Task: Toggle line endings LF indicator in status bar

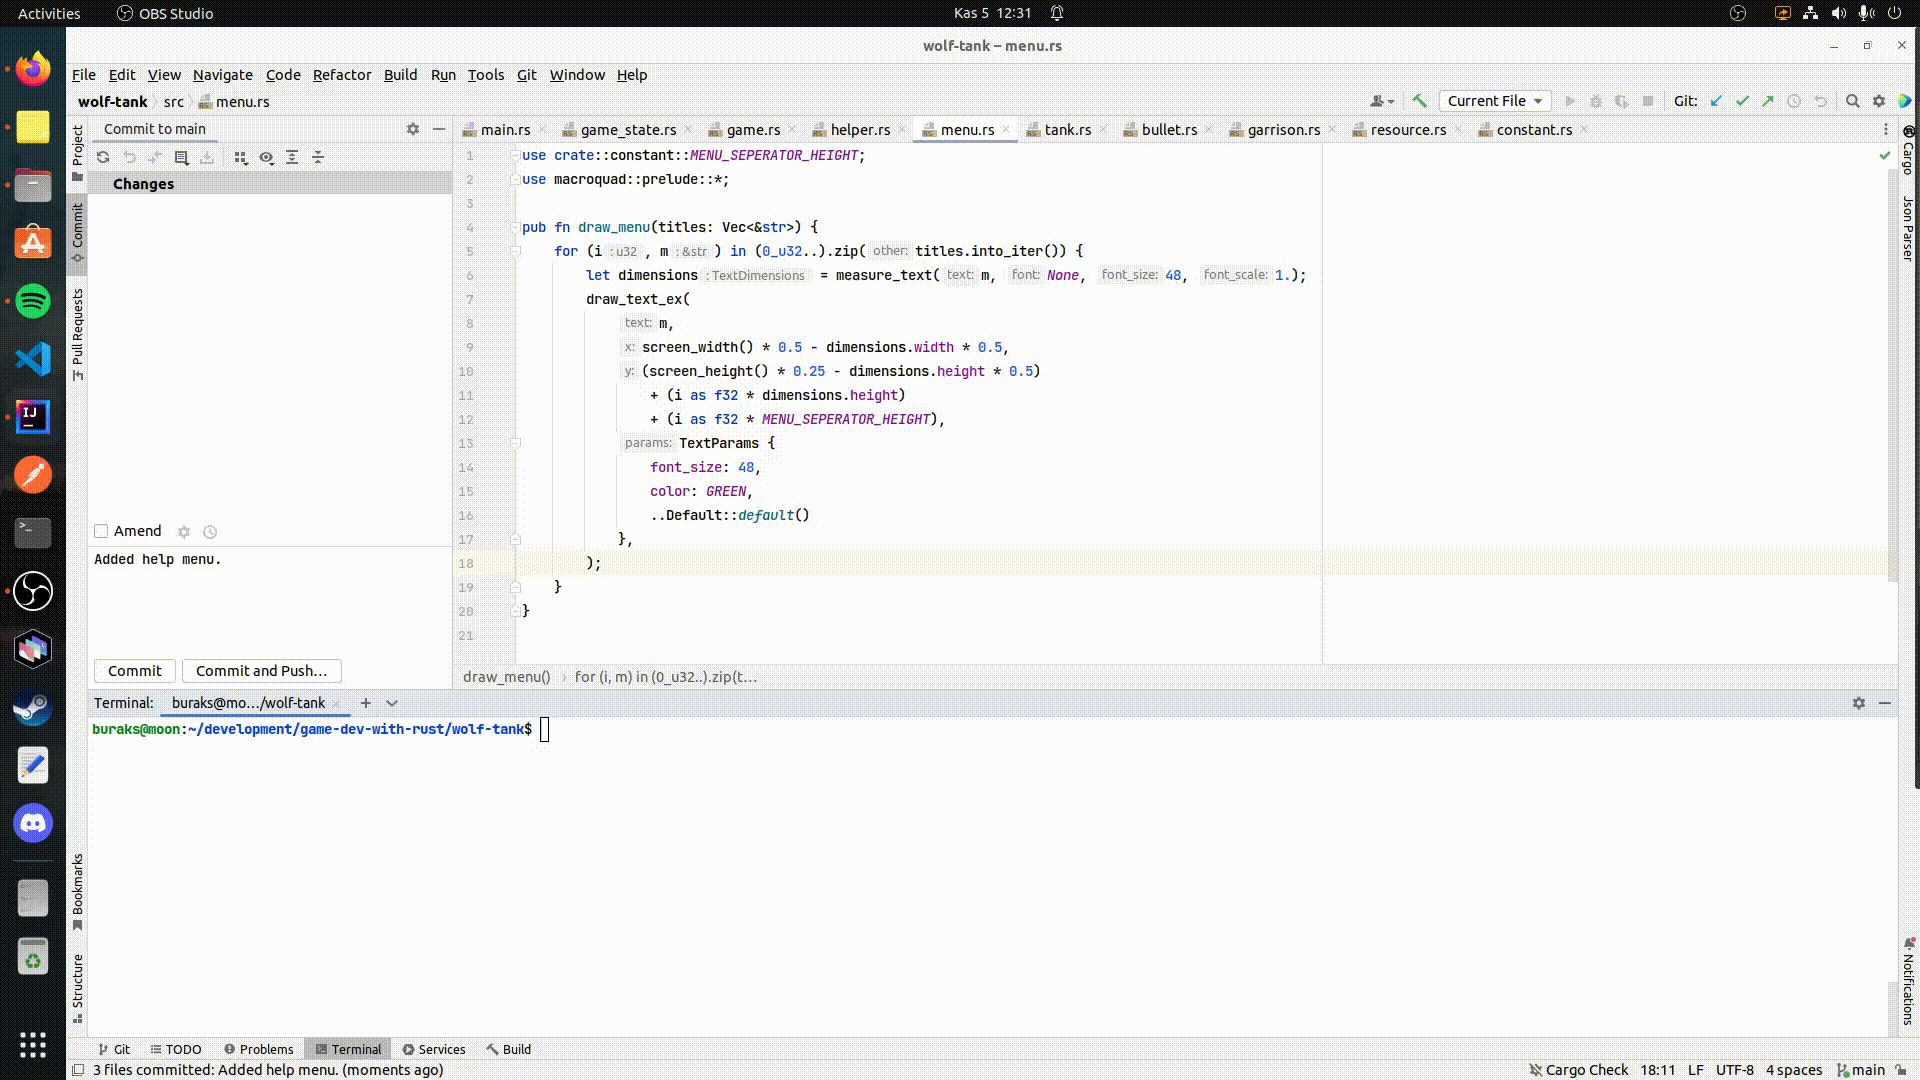Action: [x=1693, y=1069]
